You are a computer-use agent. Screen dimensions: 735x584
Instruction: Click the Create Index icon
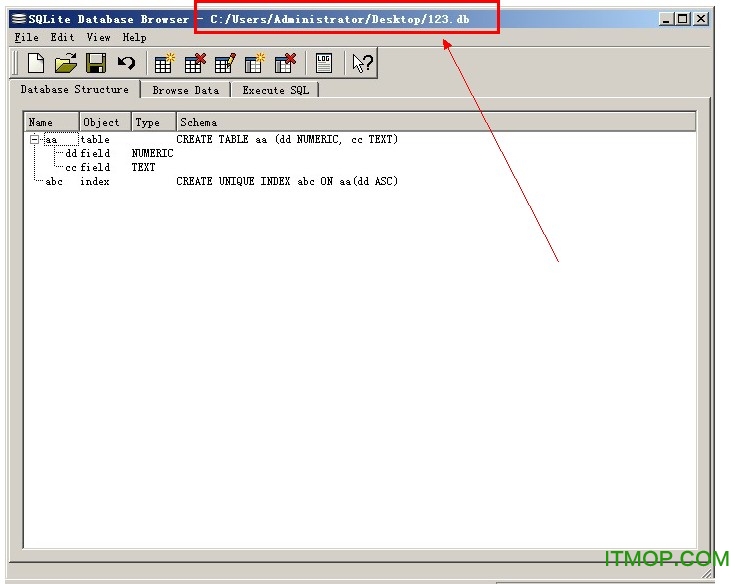[255, 63]
